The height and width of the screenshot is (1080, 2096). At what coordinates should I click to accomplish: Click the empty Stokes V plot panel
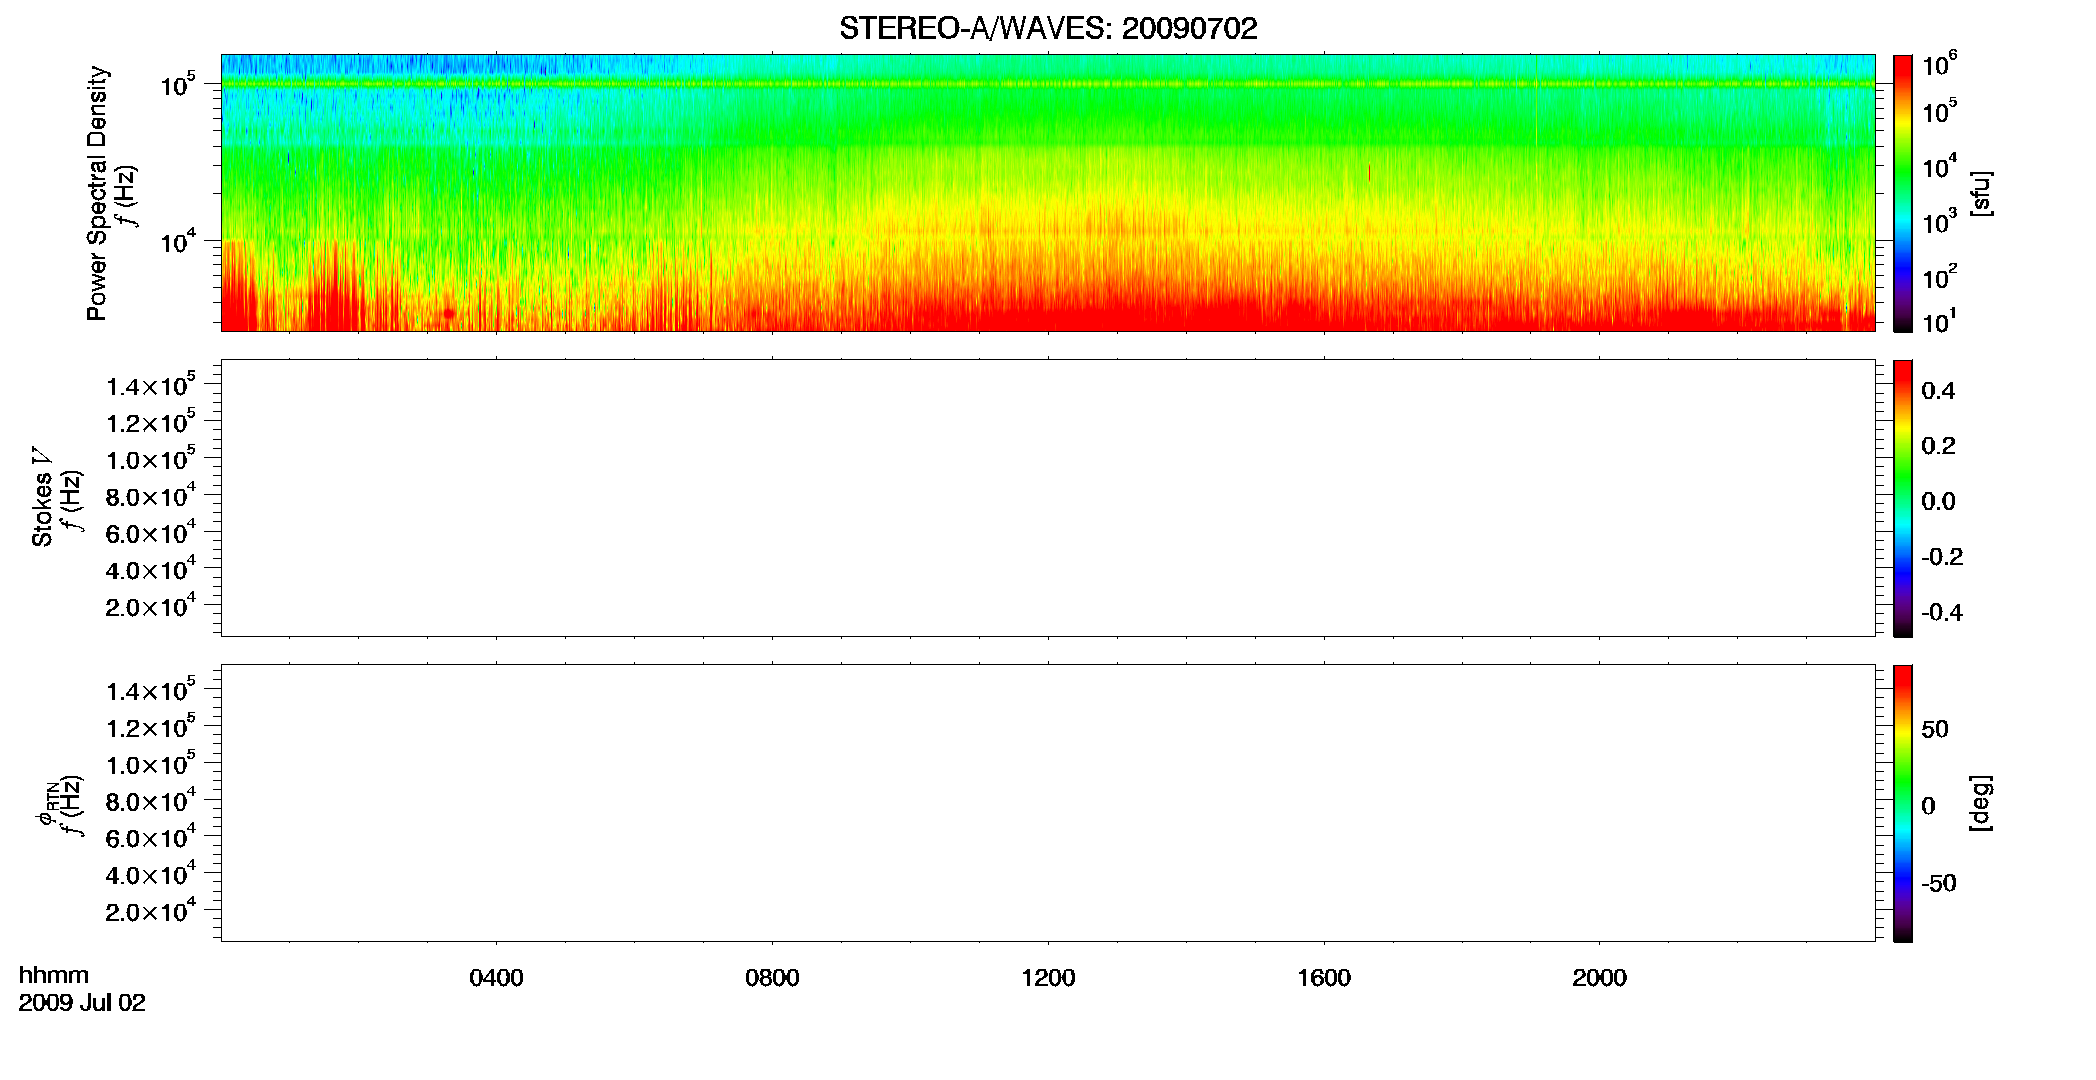1048,498
